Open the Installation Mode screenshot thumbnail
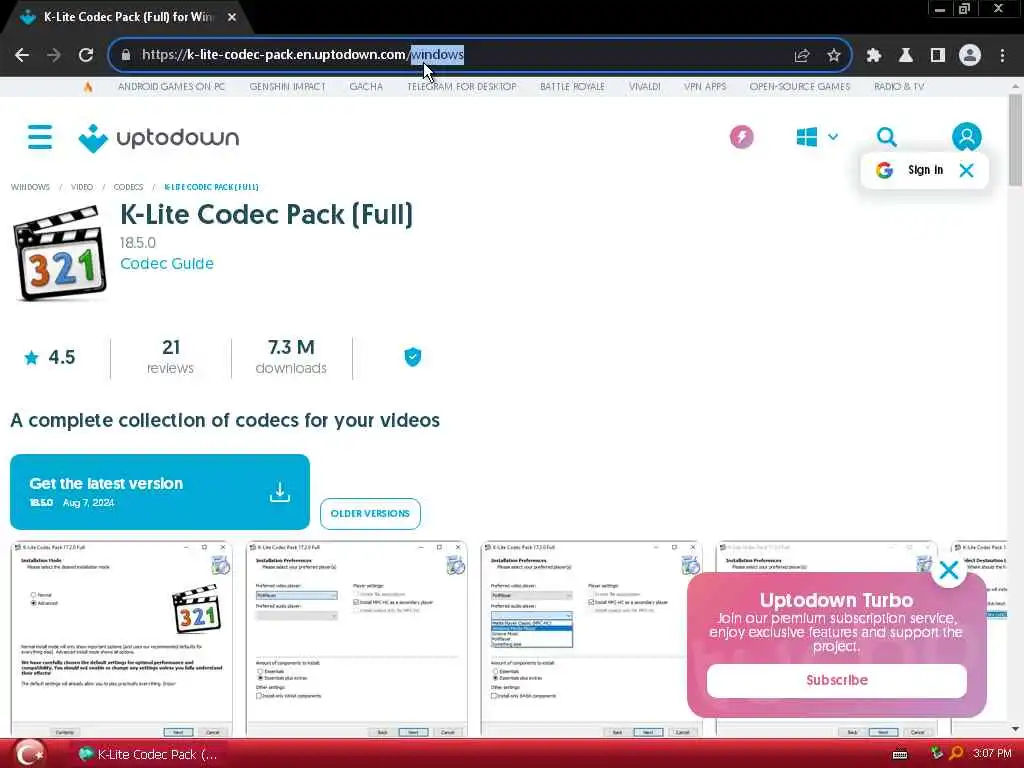The width and height of the screenshot is (1024, 768). tap(121, 639)
